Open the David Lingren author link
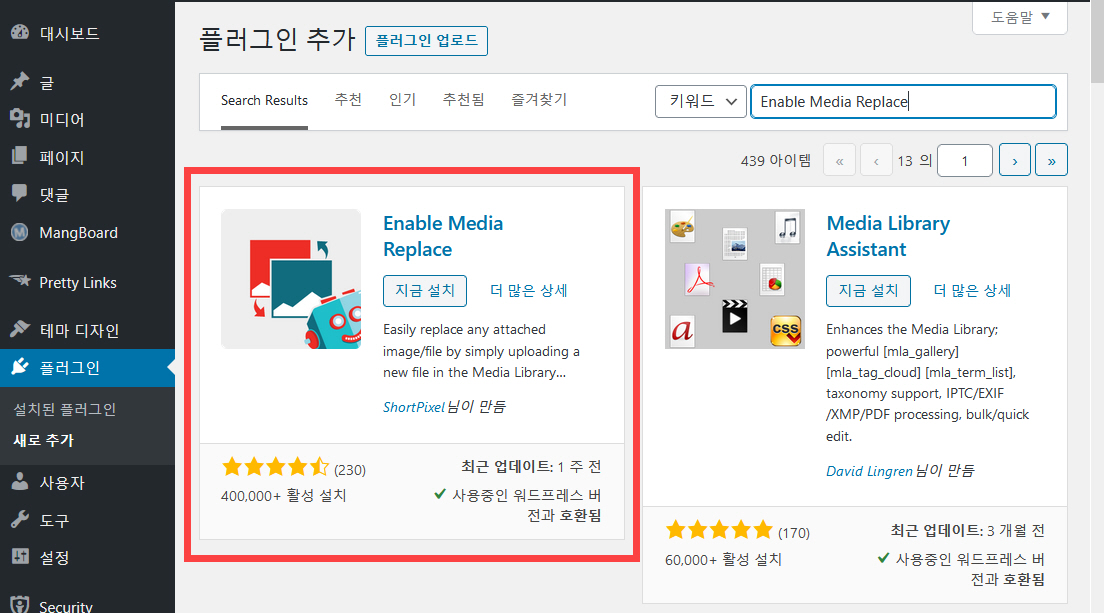The width and height of the screenshot is (1104, 613). [x=869, y=471]
